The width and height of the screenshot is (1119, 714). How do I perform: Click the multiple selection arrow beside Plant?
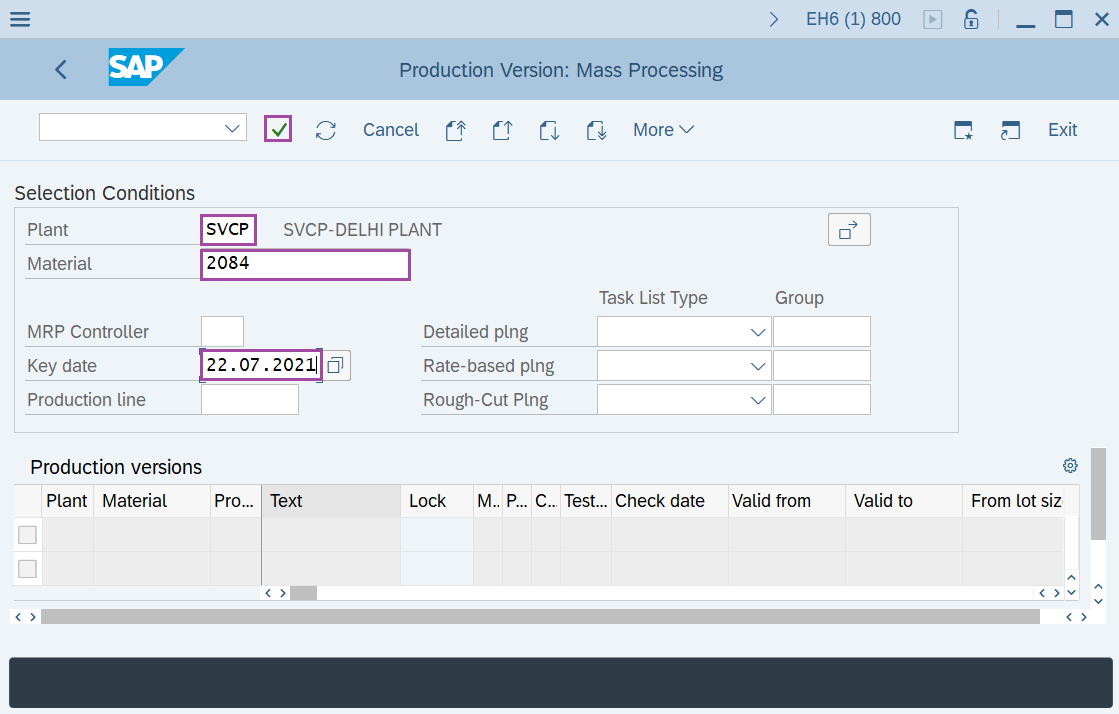pos(848,229)
